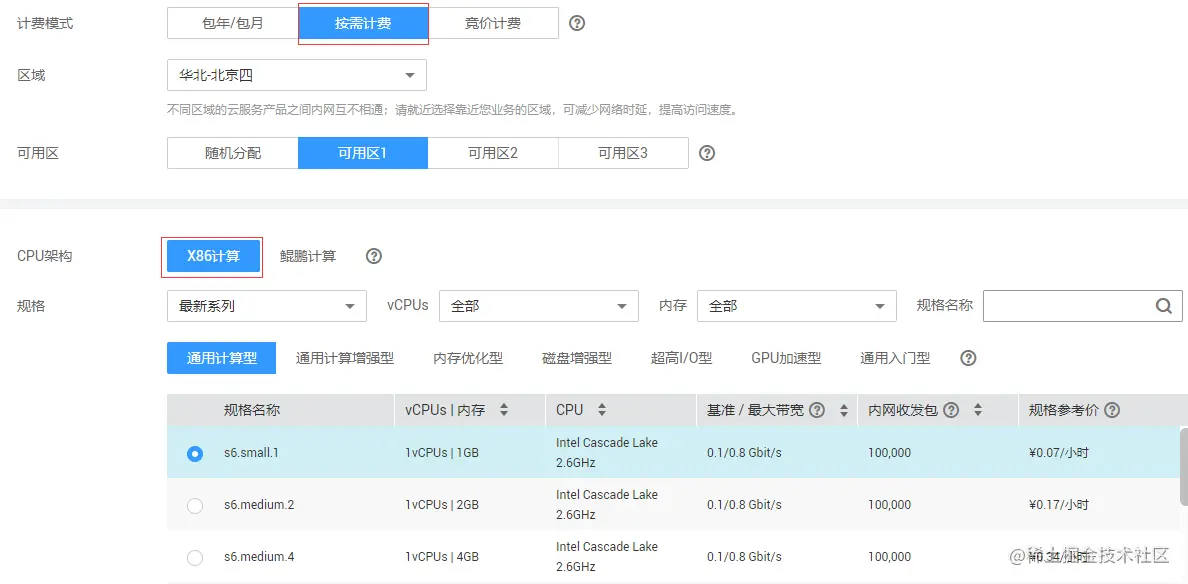Switch to 通用入门型 tab

pyautogui.click(x=896, y=358)
